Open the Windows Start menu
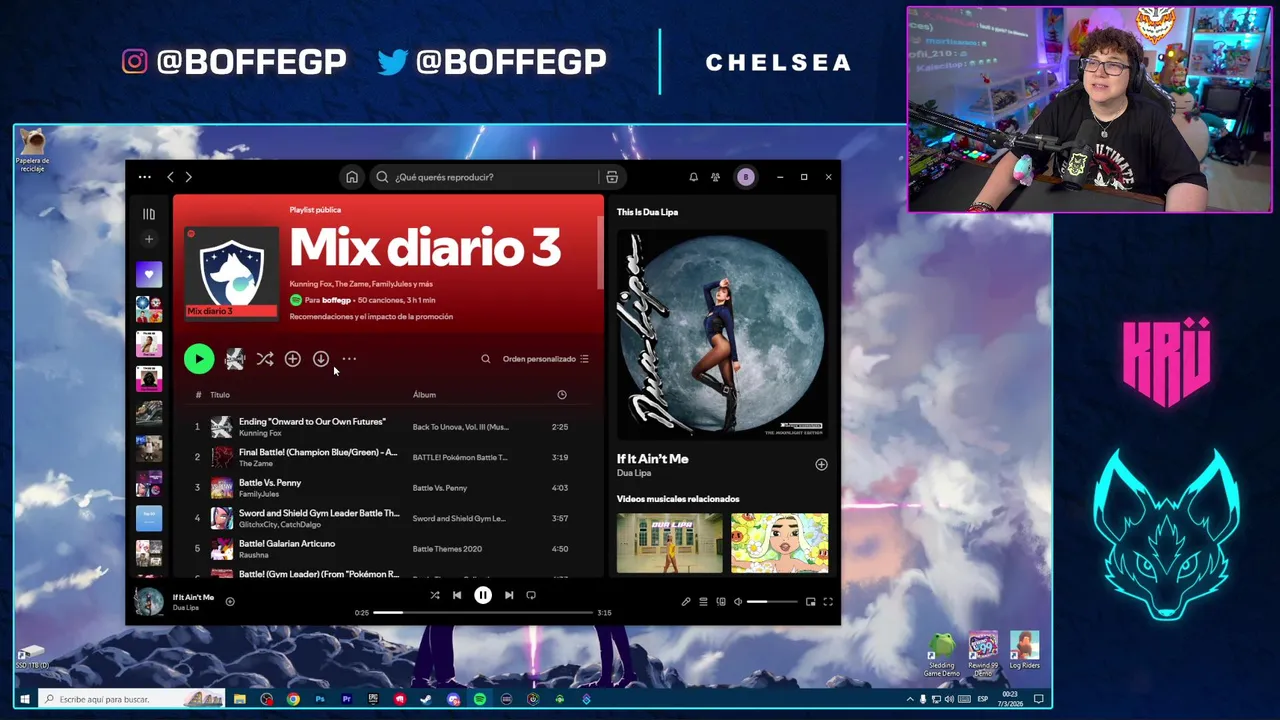Screen dimensions: 1280x720 click(x=25, y=699)
